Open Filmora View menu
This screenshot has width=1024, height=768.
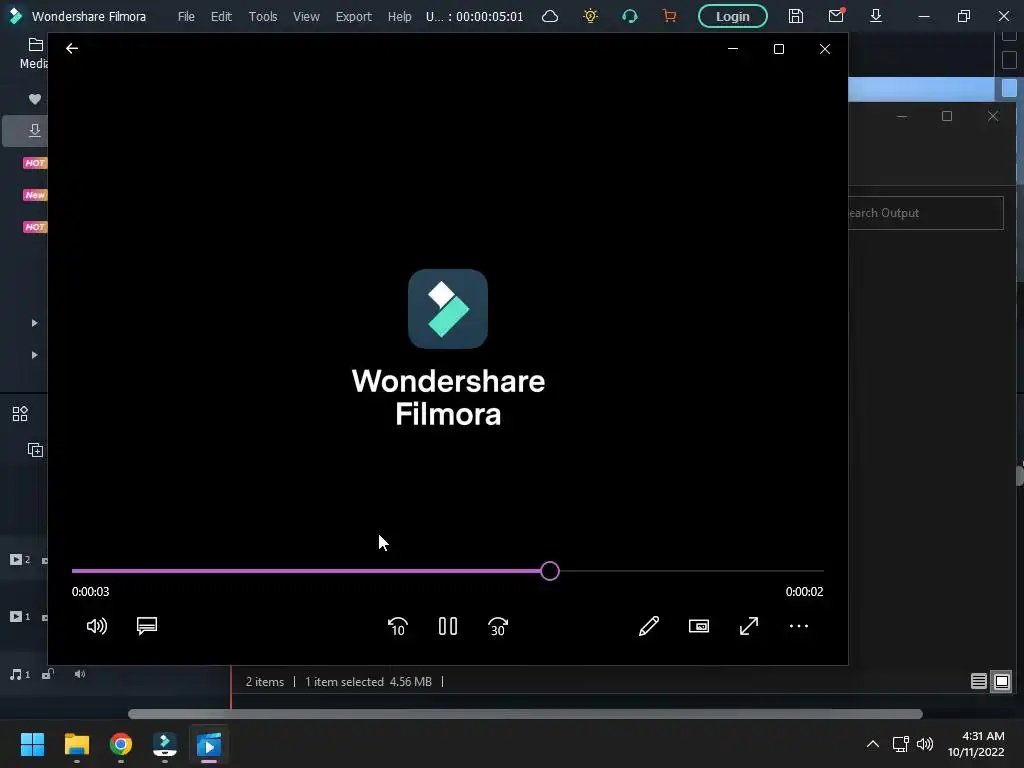[x=306, y=16]
